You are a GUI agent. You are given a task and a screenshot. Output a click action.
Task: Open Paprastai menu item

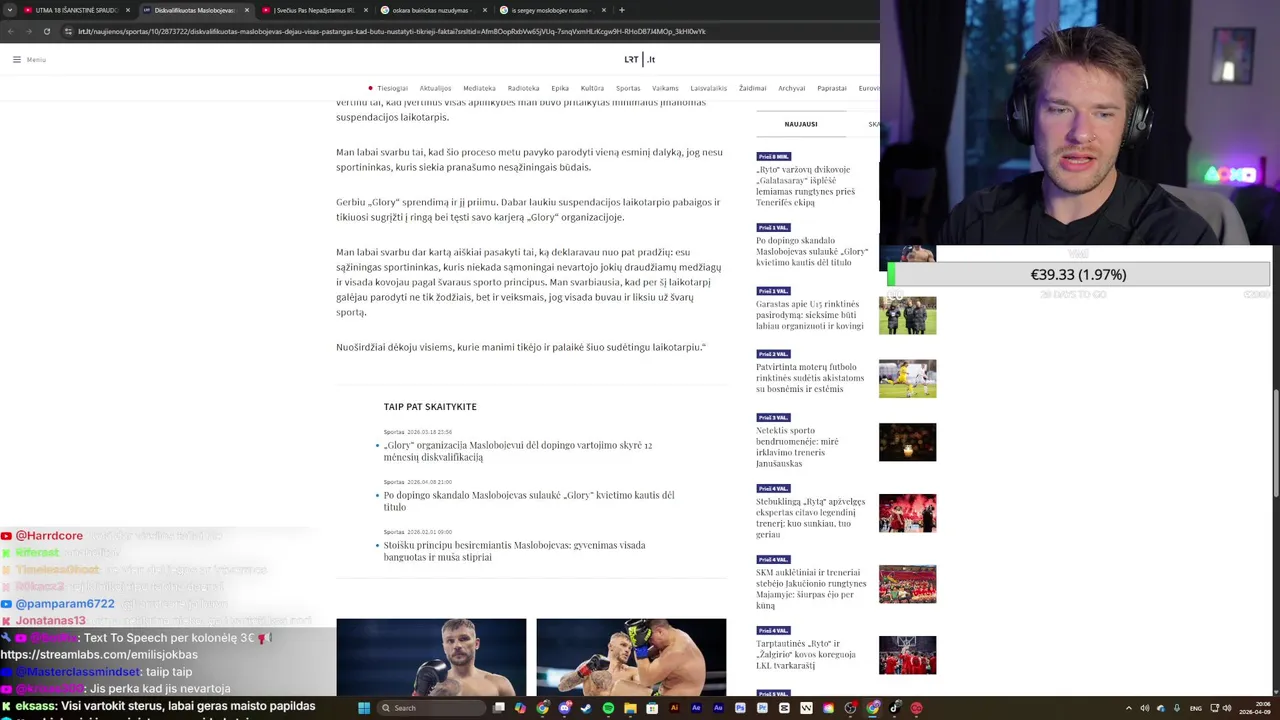point(831,88)
